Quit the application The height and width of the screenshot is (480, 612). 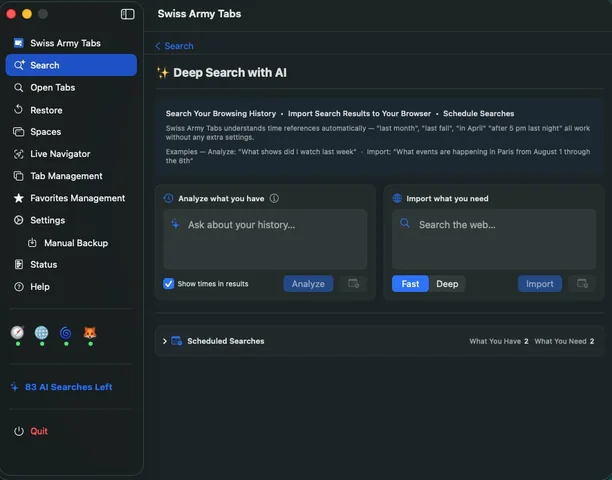click(39, 431)
